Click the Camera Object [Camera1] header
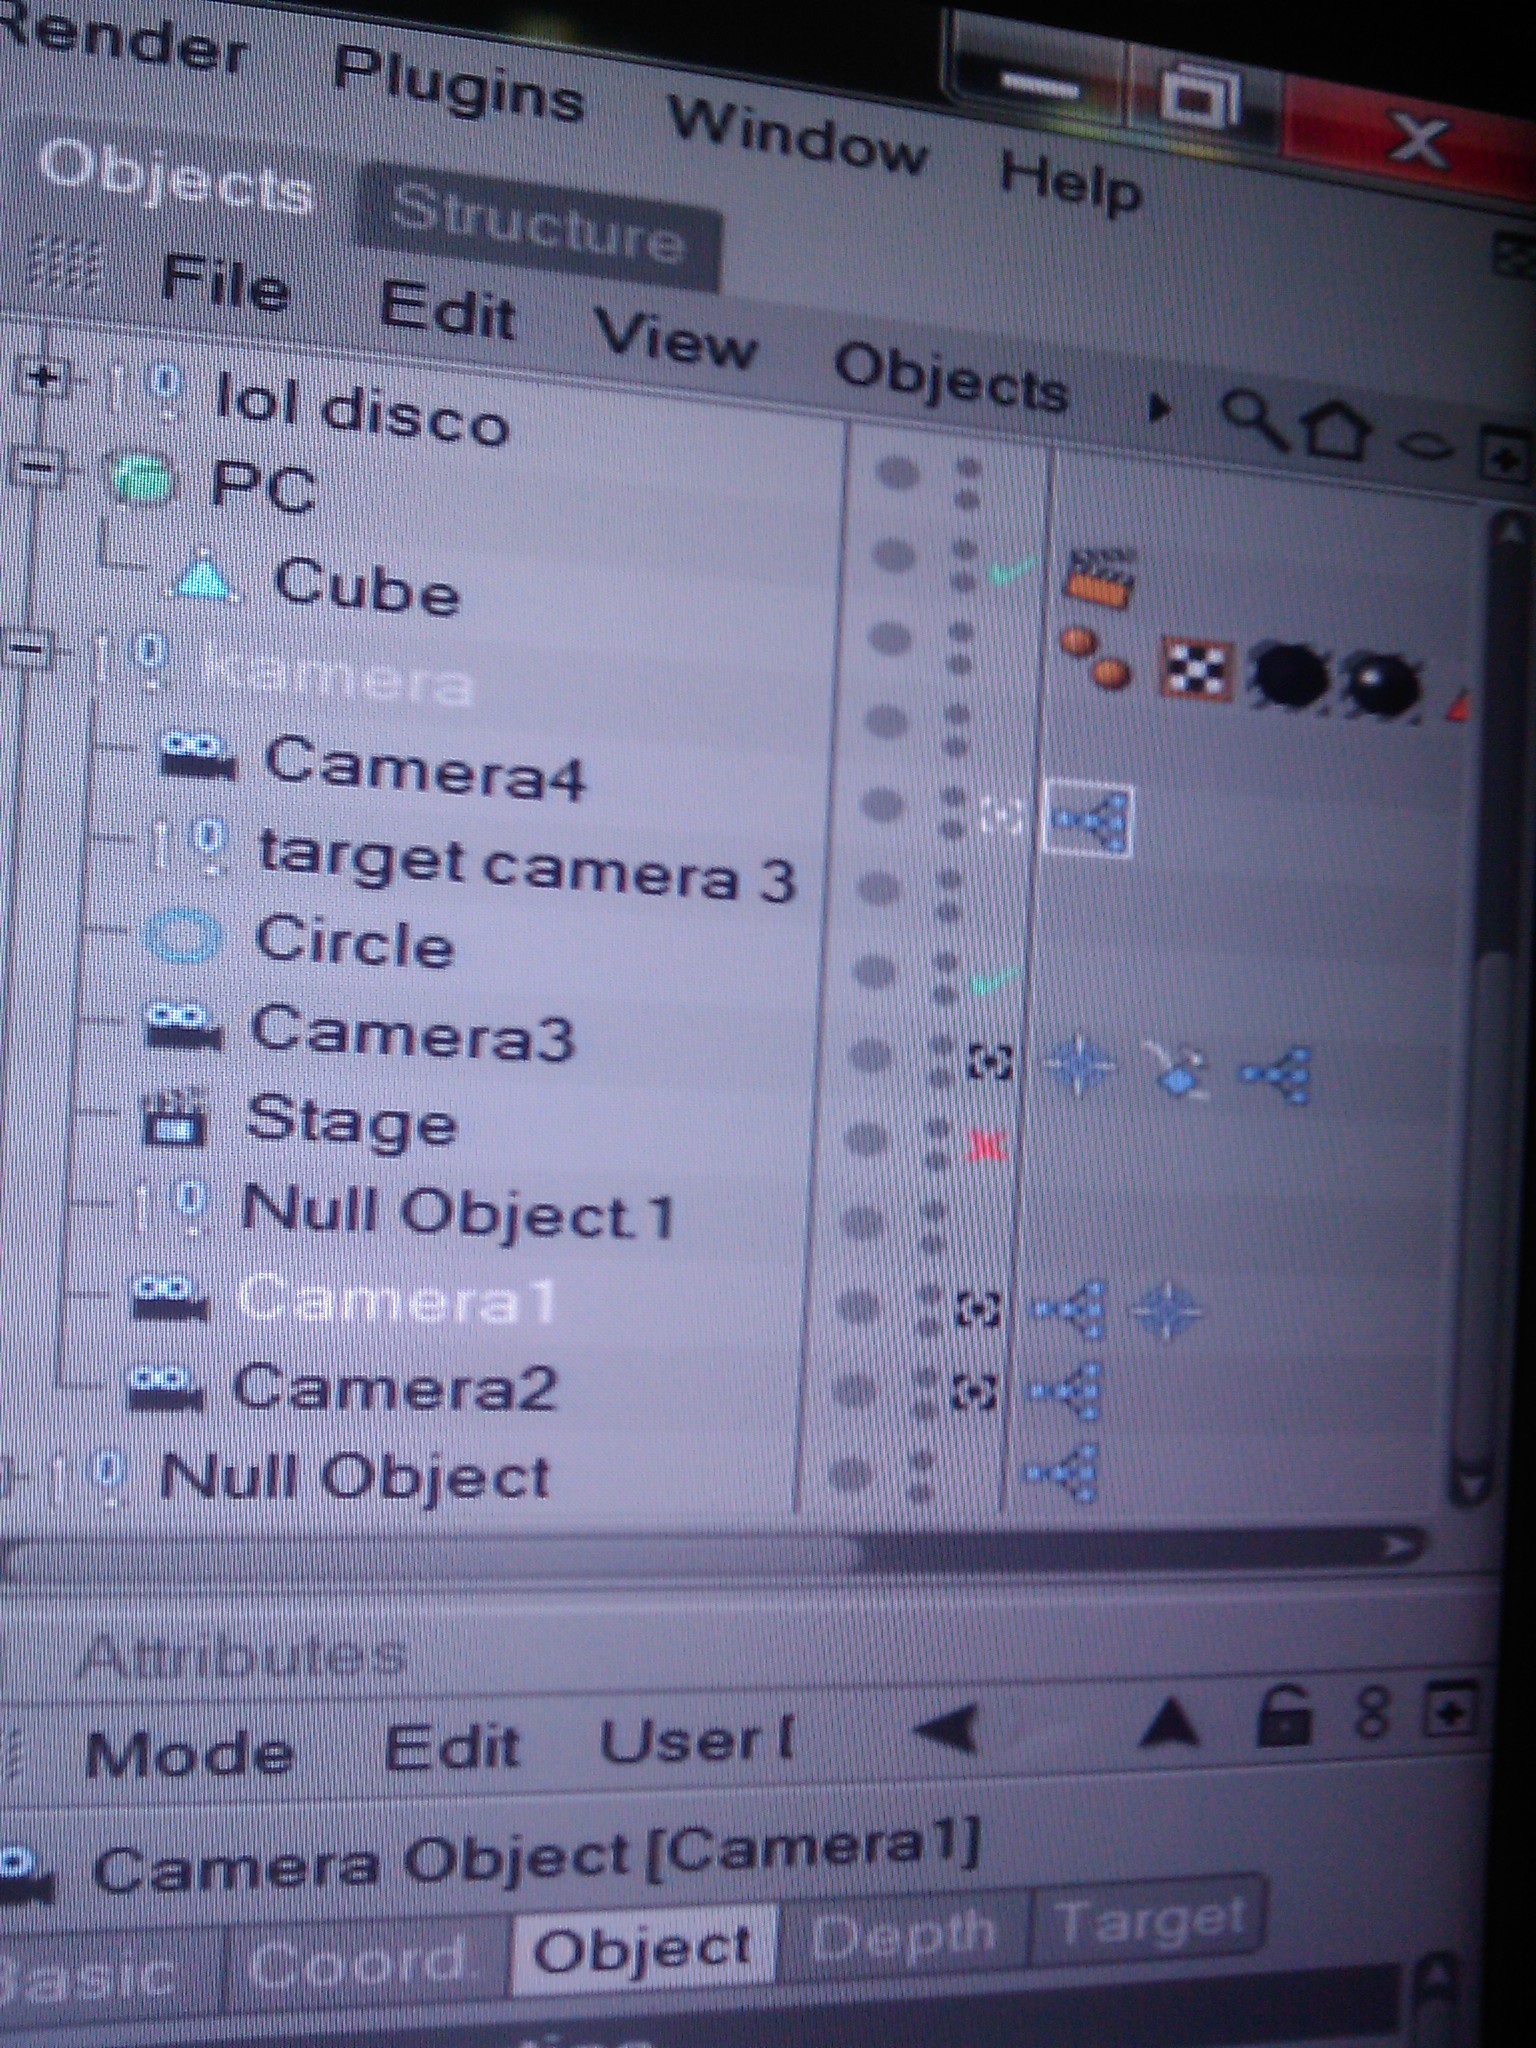 535,1856
